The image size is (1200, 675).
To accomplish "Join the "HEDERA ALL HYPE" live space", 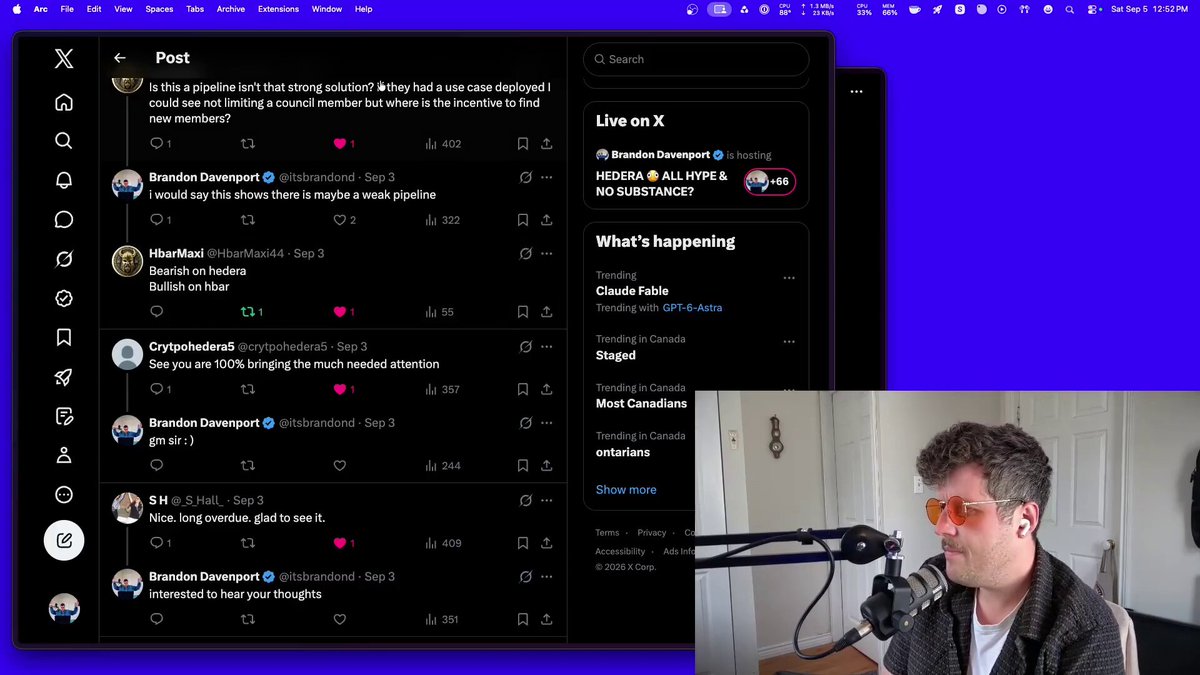I will pos(770,182).
